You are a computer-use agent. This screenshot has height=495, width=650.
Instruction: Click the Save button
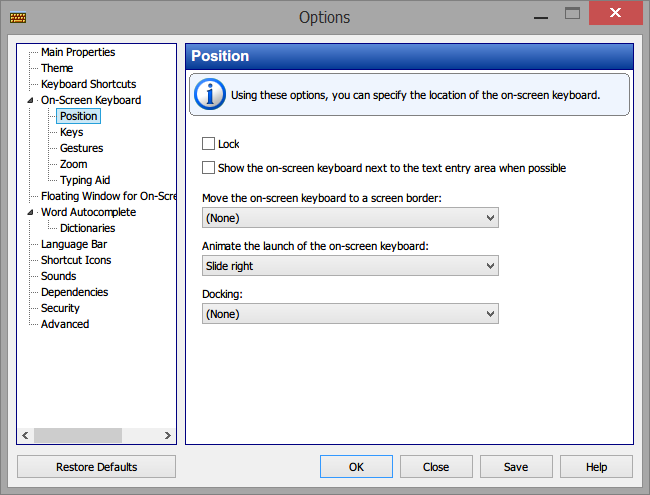(x=516, y=467)
